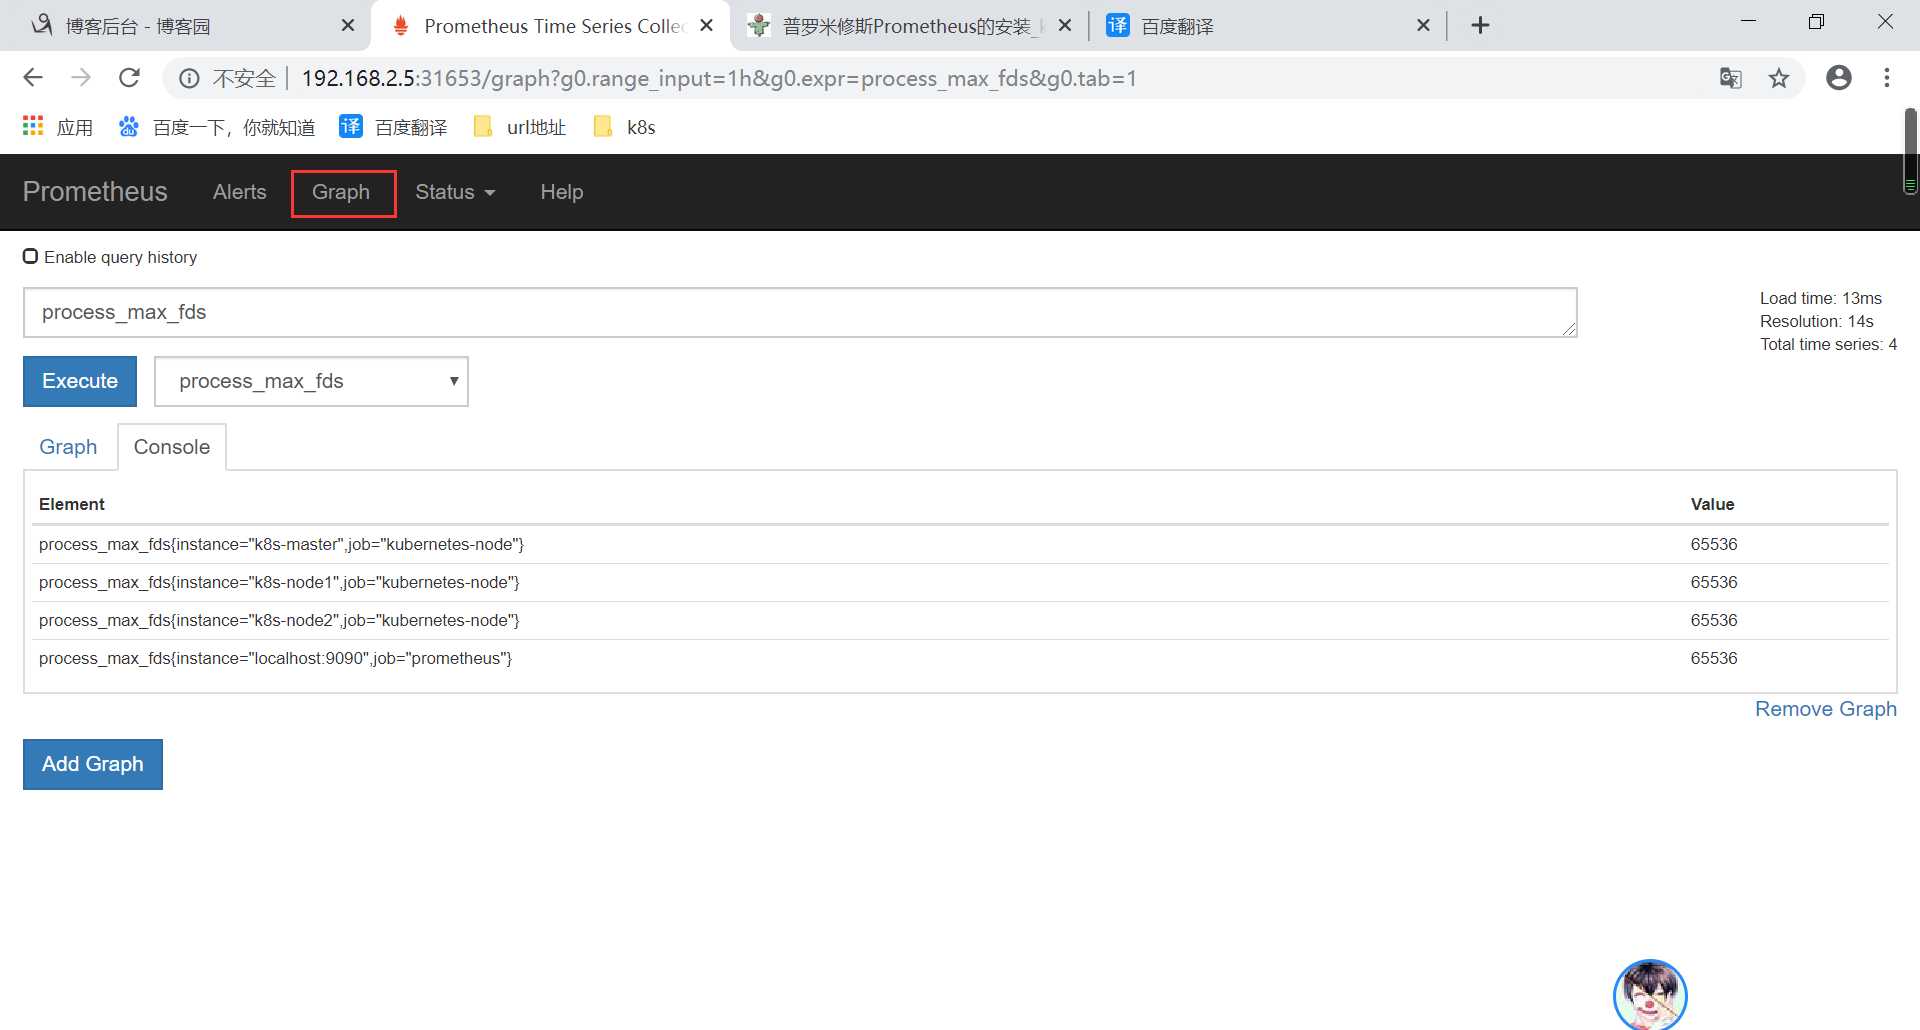Image resolution: width=1920 pixels, height=1030 pixels.
Task: Click Load time: 13ms text
Action: click(1821, 298)
